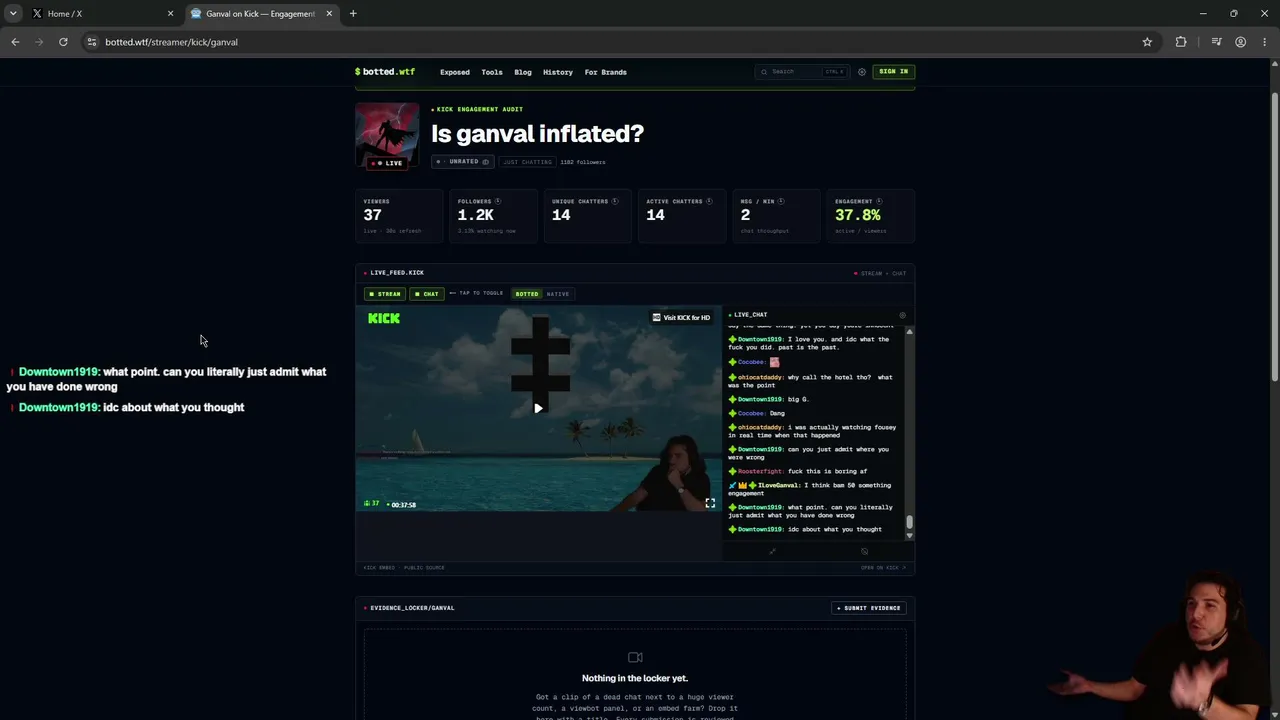1280x720 pixels.
Task: Show info for Msg / Min stat
Action: click(781, 201)
